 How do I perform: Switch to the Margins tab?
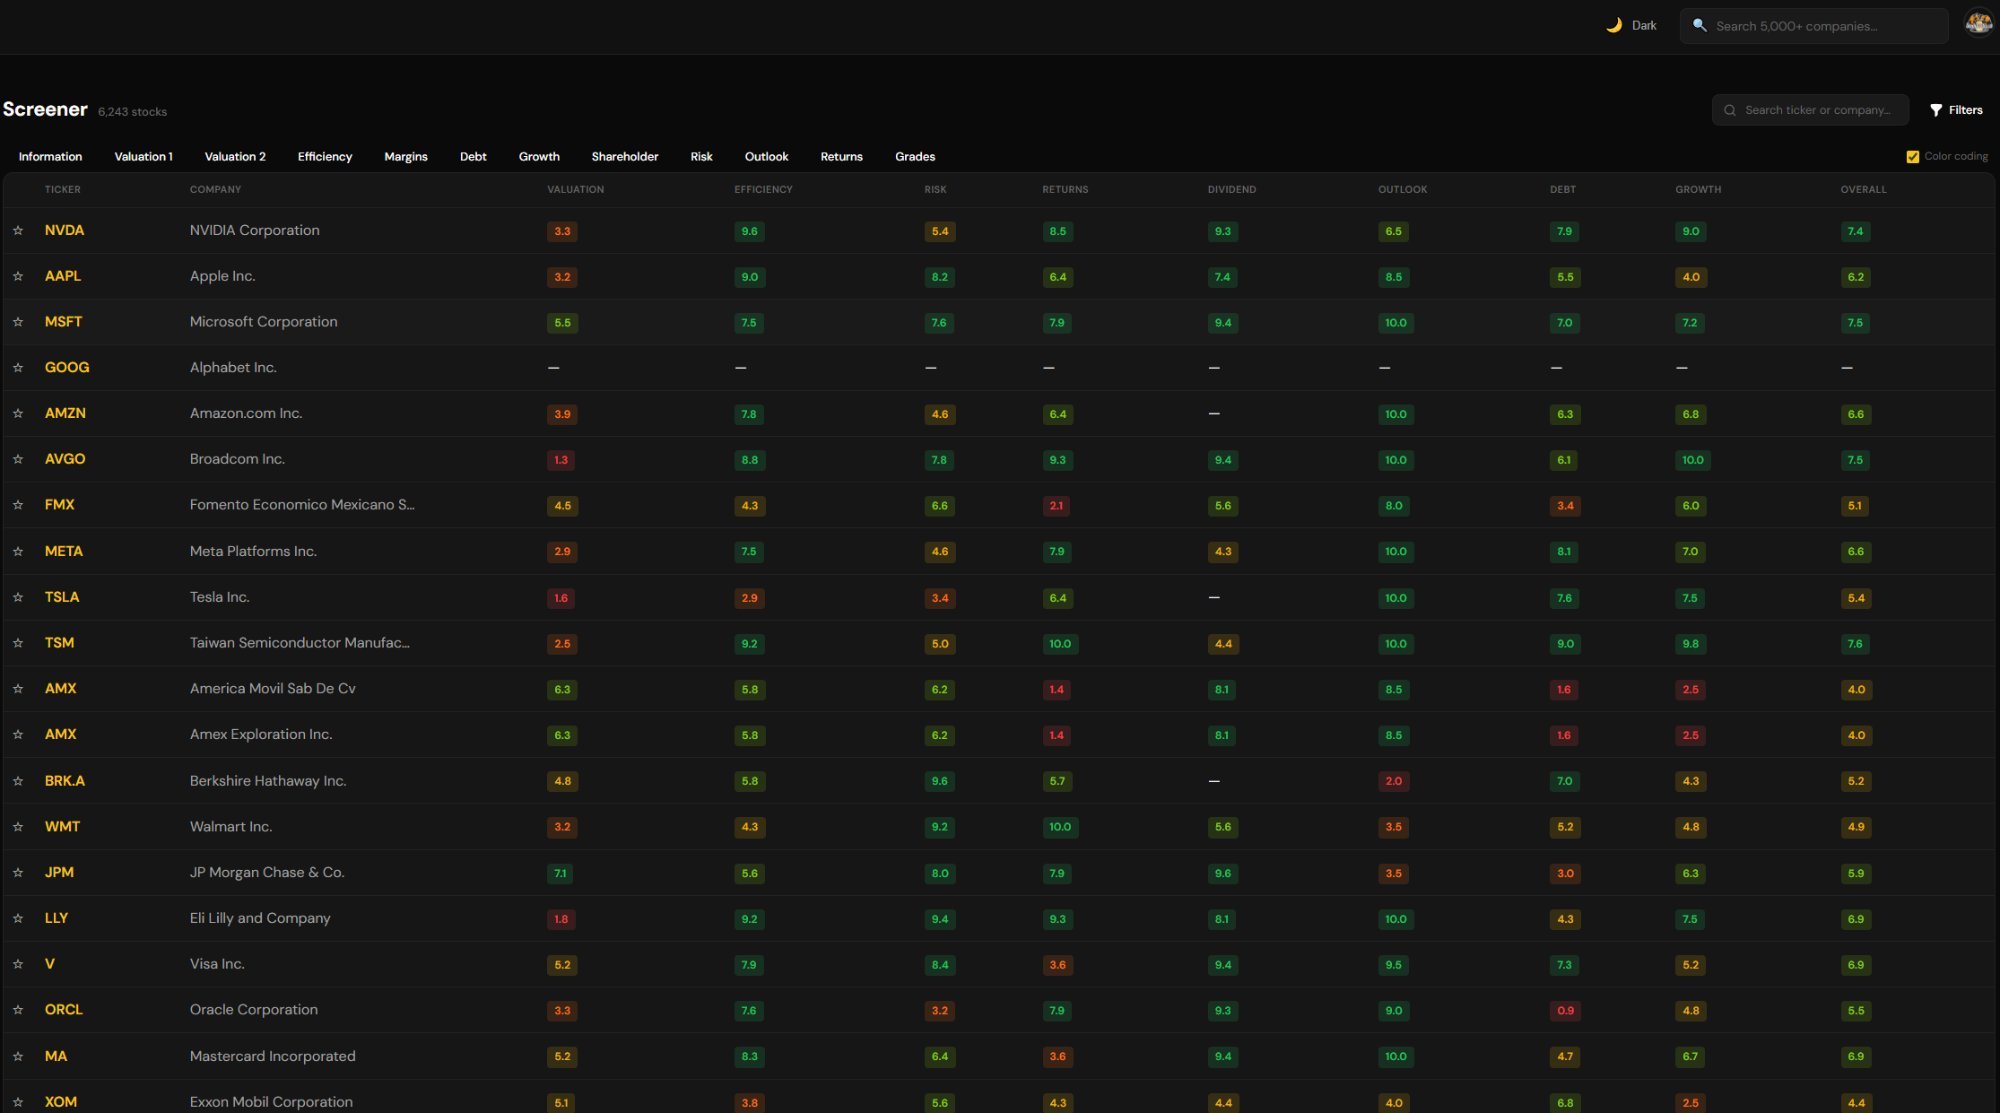(x=405, y=157)
